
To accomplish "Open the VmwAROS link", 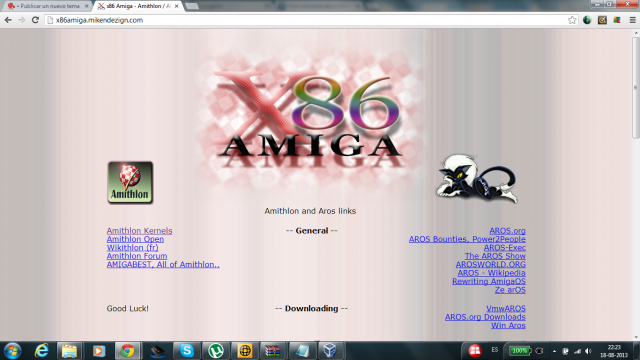I will pyautogui.click(x=506, y=309).
